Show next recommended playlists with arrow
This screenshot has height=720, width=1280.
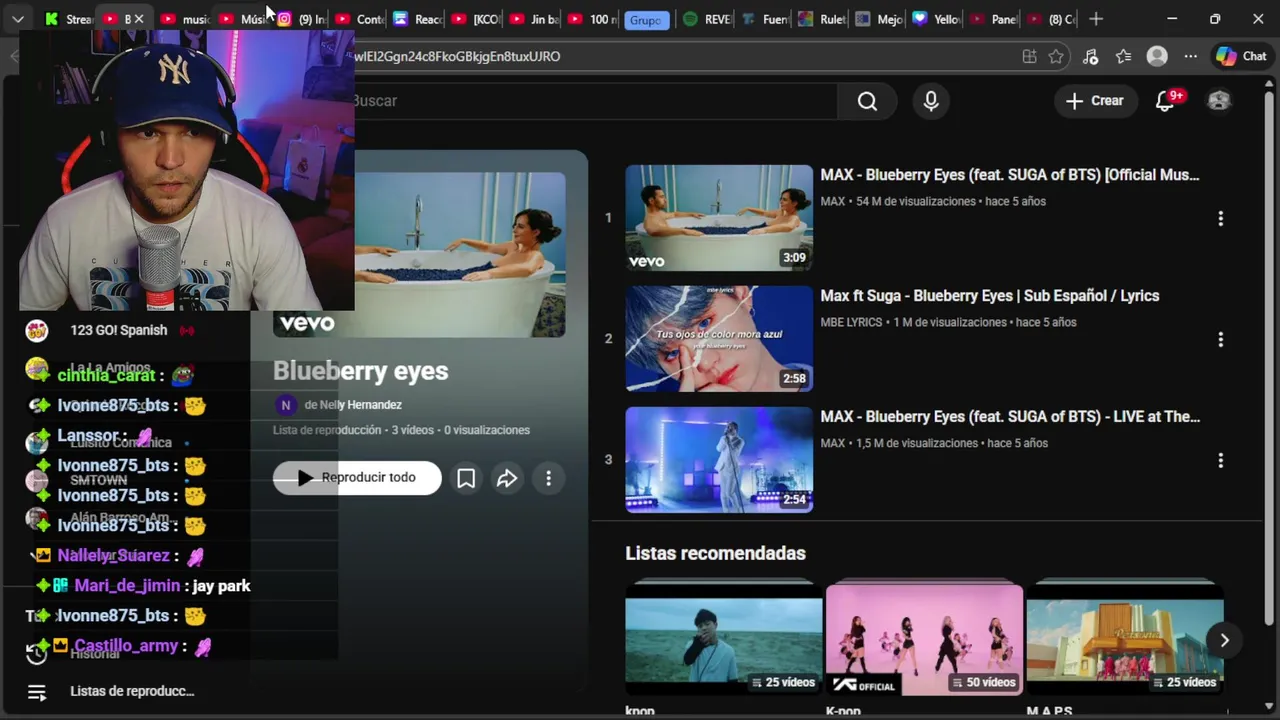point(1224,640)
